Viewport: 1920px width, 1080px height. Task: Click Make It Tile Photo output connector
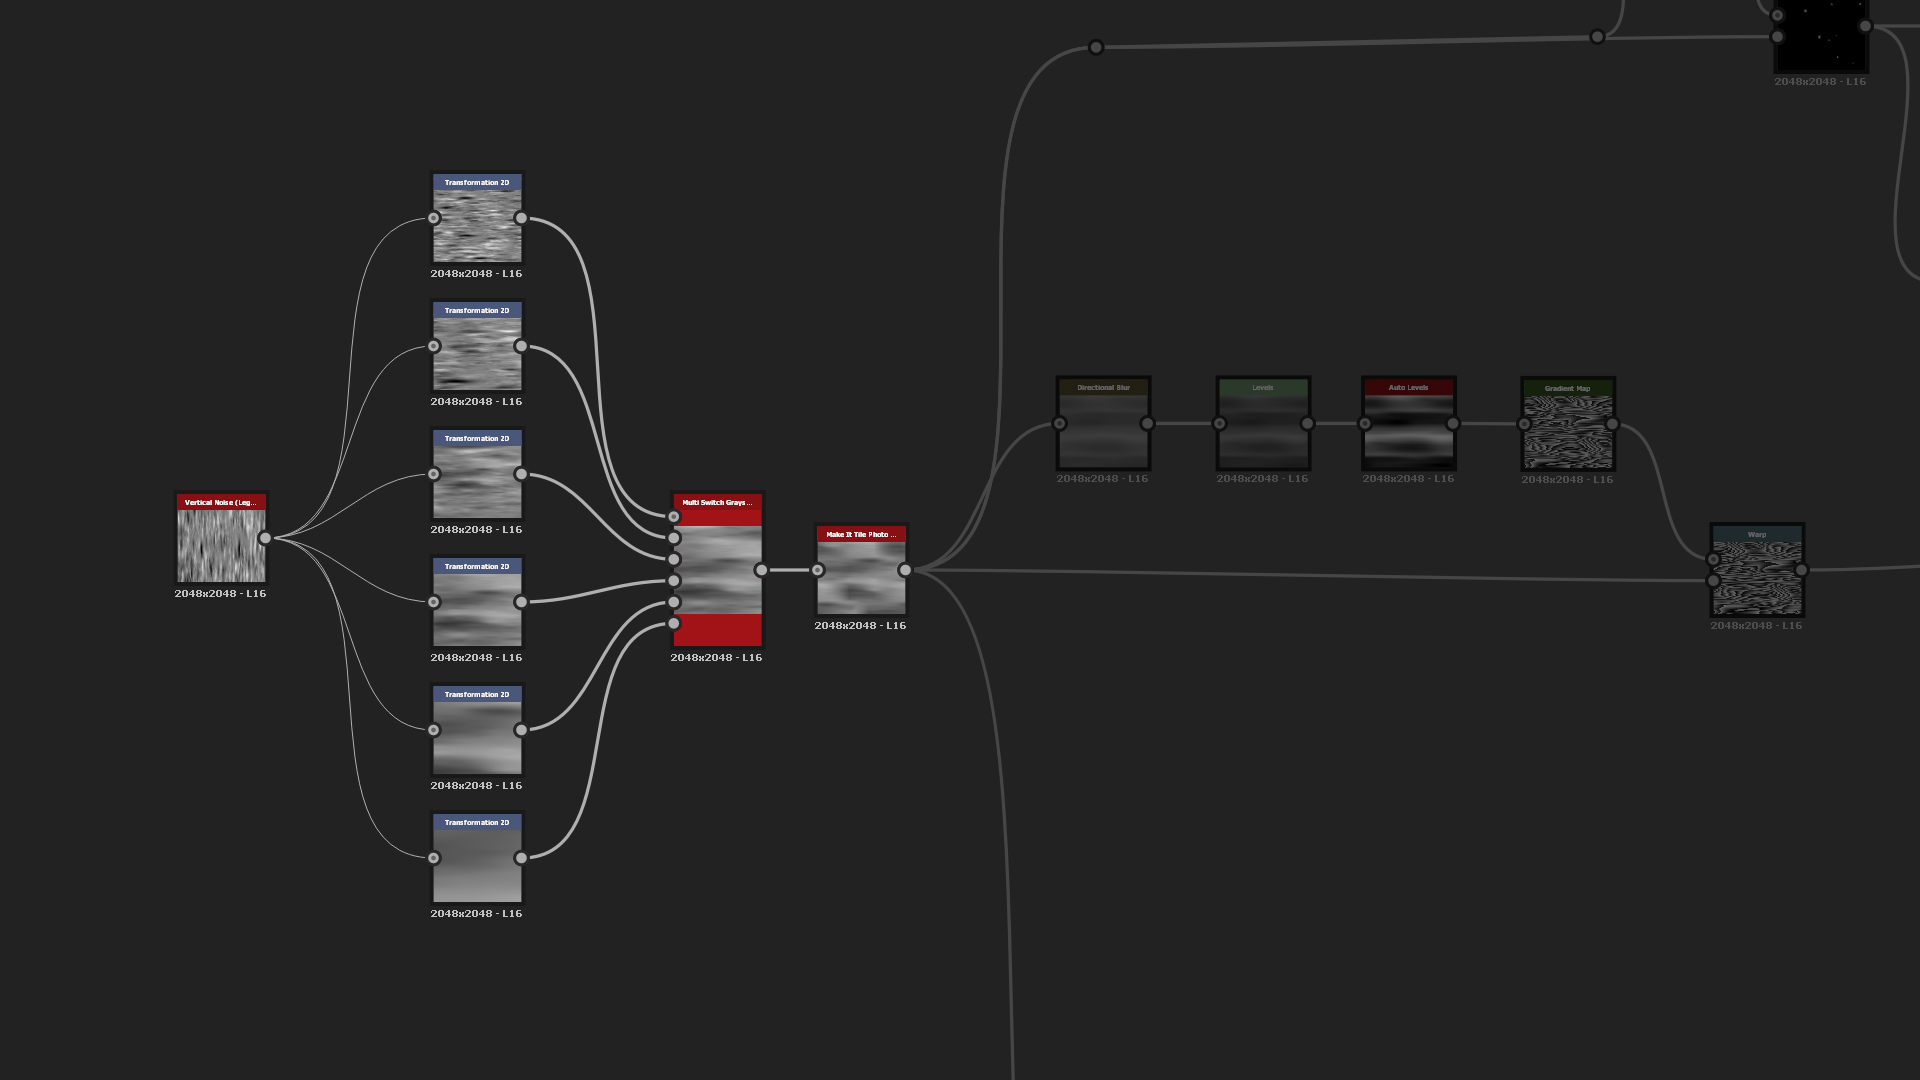tap(905, 570)
